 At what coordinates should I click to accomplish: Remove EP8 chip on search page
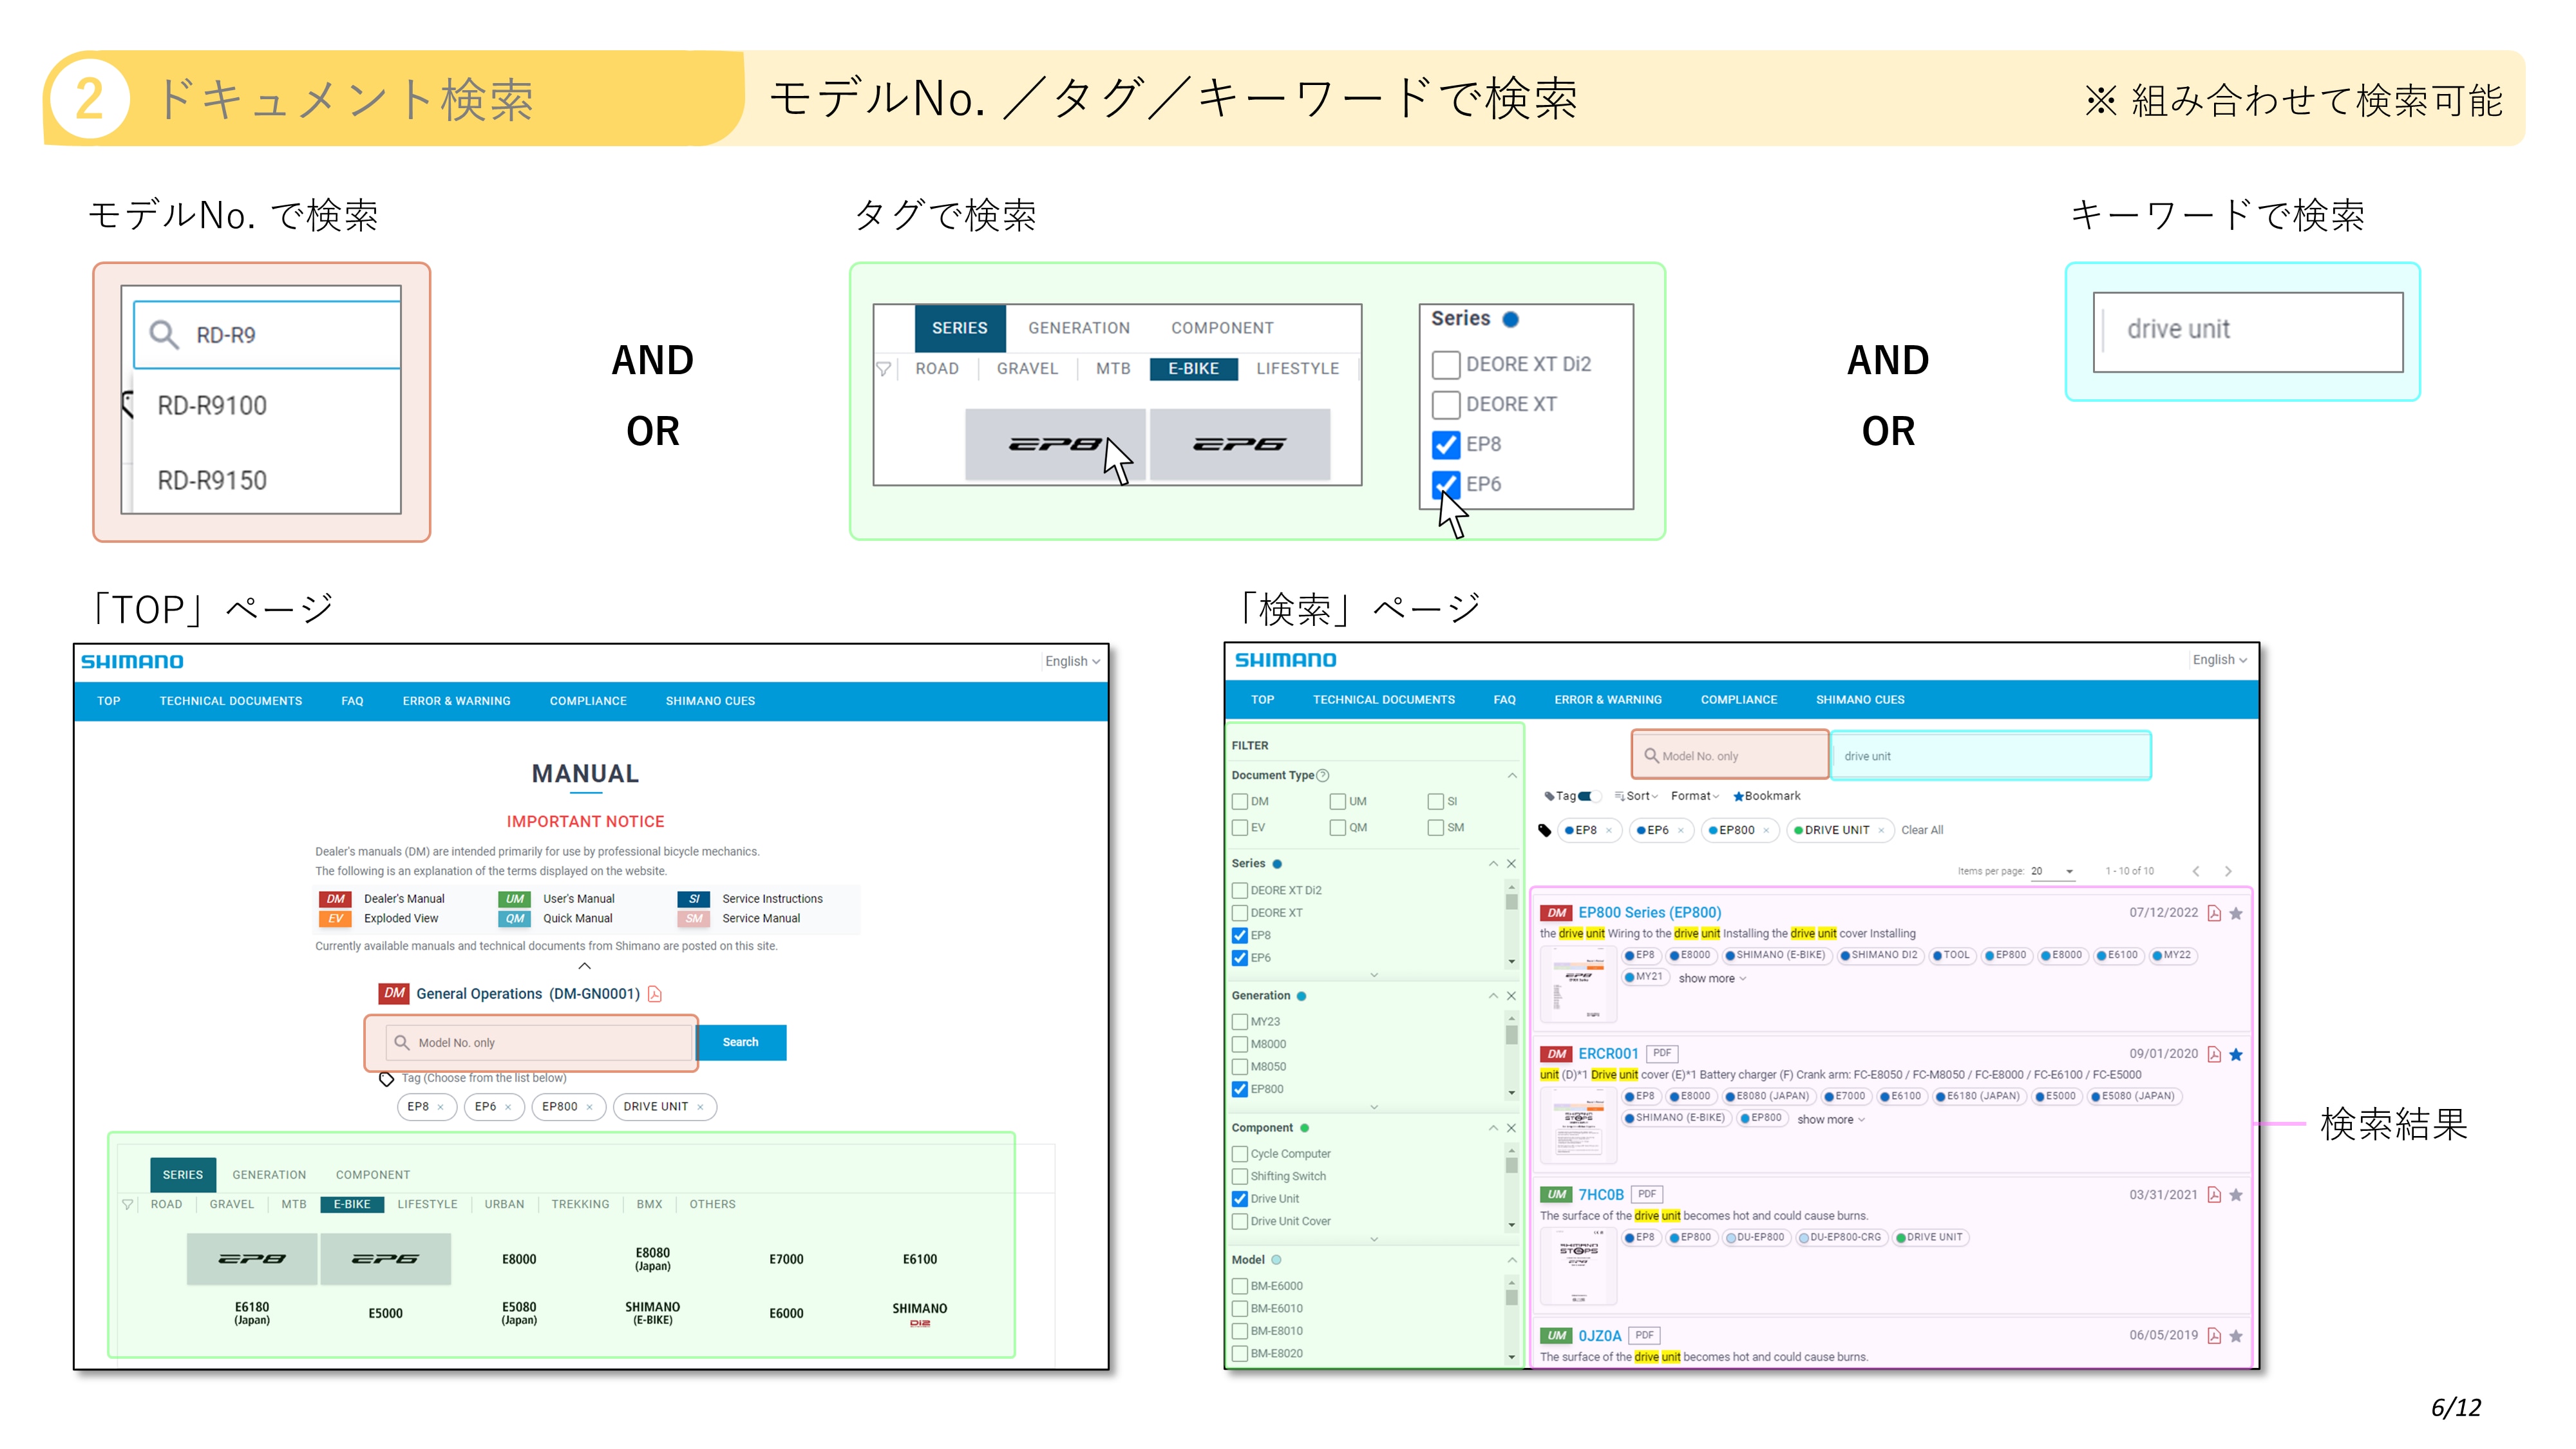(1609, 831)
